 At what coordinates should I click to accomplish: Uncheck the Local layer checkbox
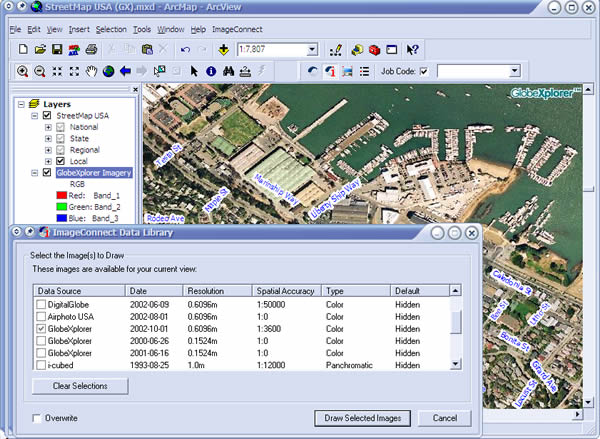[60, 161]
